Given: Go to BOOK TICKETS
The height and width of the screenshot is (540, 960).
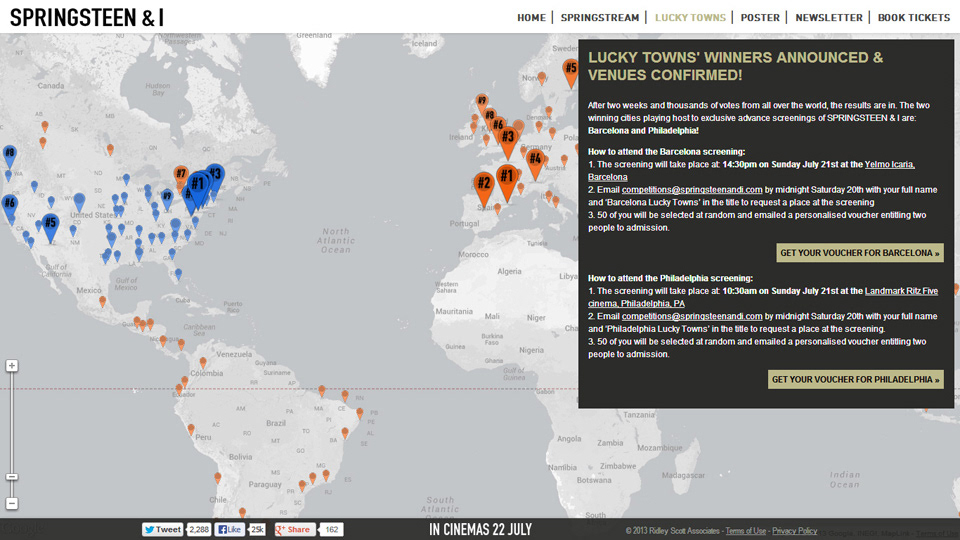Looking at the screenshot, I should point(913,18).
